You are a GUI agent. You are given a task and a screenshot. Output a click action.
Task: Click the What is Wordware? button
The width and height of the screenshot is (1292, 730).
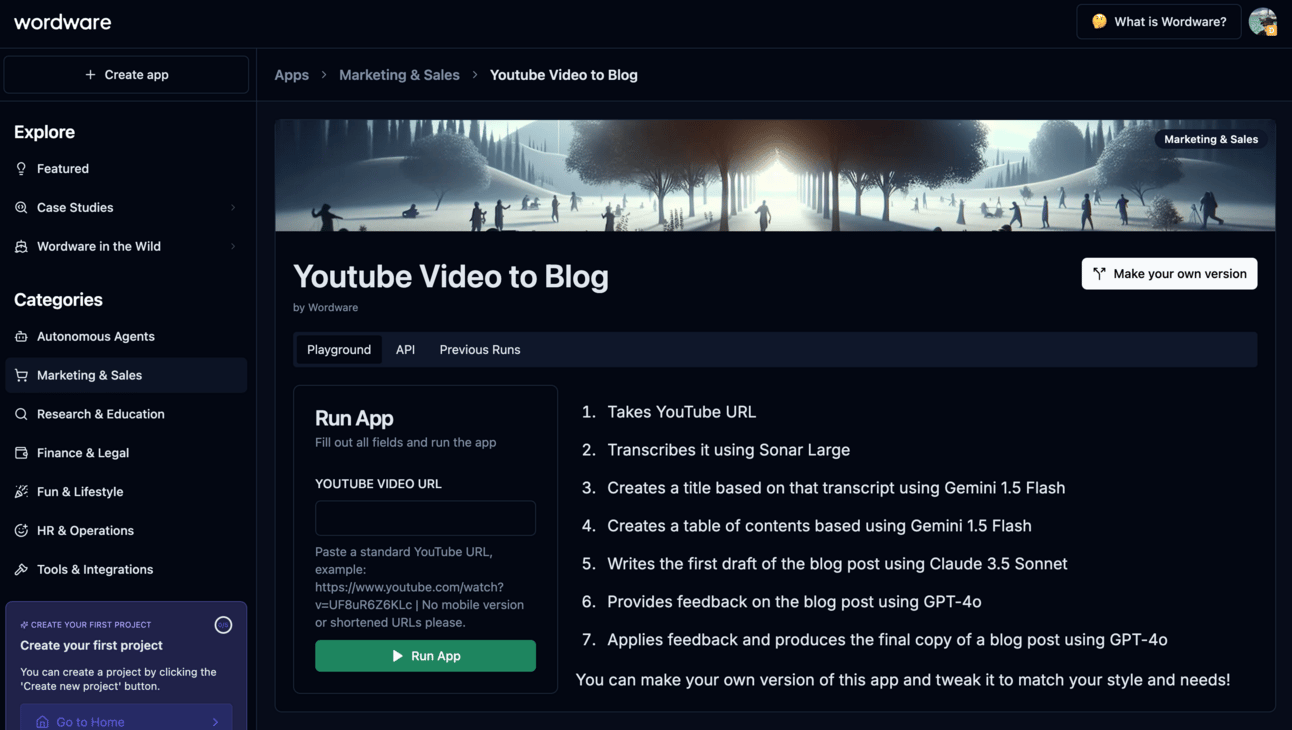coord(1159,22)
